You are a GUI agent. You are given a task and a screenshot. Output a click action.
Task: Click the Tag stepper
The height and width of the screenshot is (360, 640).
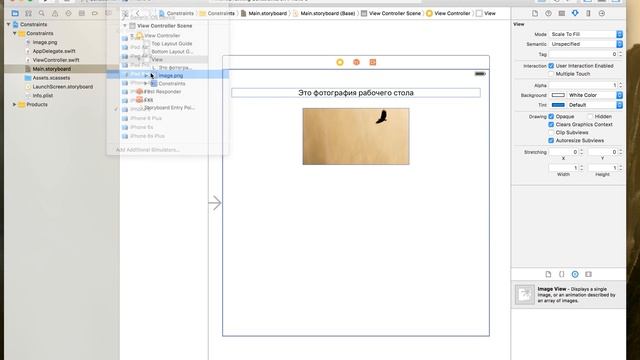point(620,54)
